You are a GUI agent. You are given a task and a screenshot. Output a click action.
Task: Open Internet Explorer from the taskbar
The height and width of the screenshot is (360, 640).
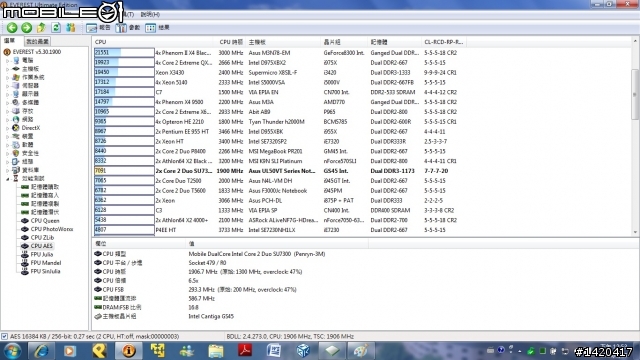[41, 351]
